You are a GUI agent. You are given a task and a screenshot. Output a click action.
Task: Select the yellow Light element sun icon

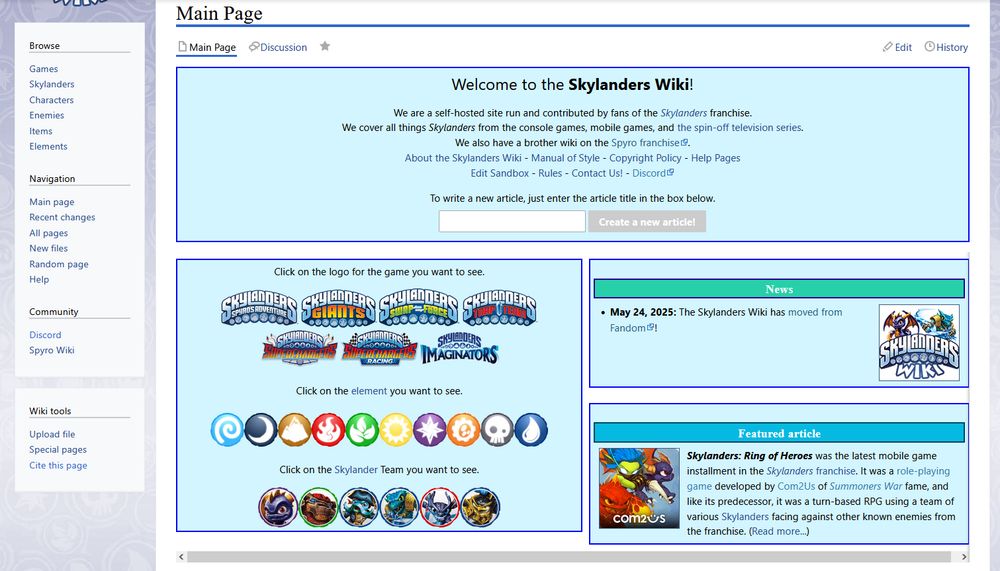(x=396, y=429)
